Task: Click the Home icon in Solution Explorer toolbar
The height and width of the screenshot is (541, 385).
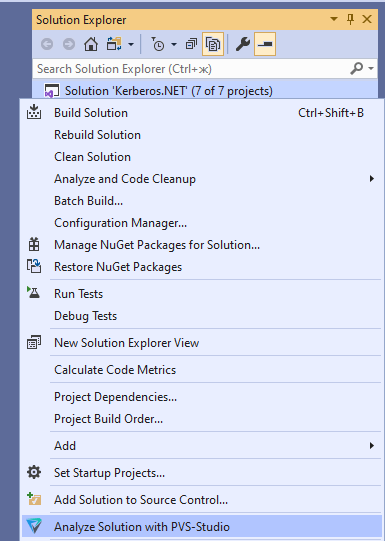Action: [x=91, y=44]
